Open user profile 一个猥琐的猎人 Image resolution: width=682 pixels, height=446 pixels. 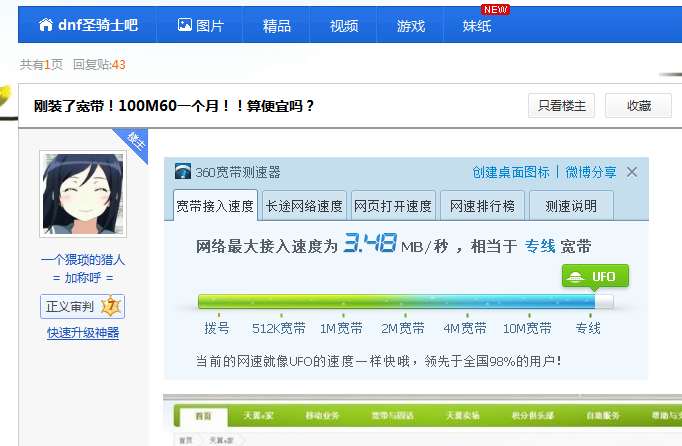coord(83,260)
